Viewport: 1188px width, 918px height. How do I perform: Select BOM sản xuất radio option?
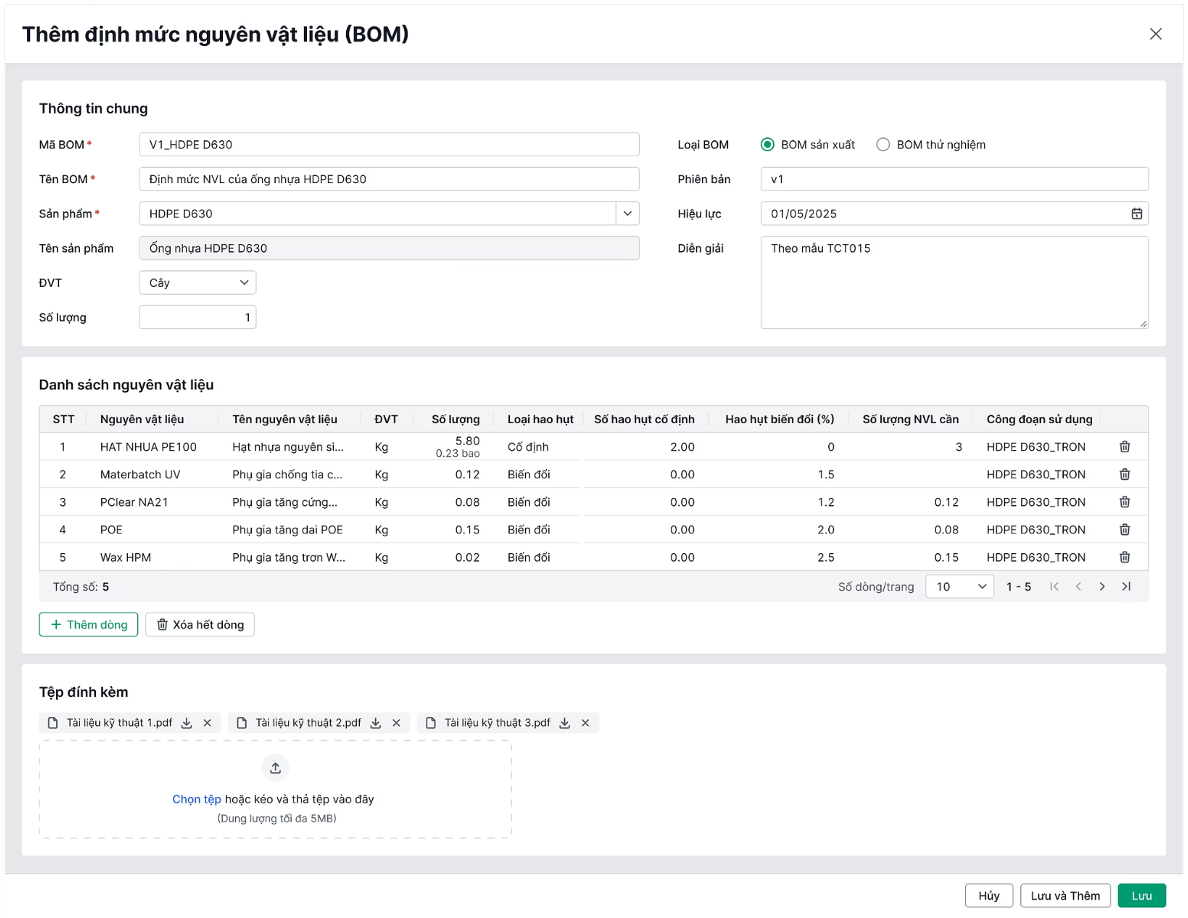tap(768, 145)
